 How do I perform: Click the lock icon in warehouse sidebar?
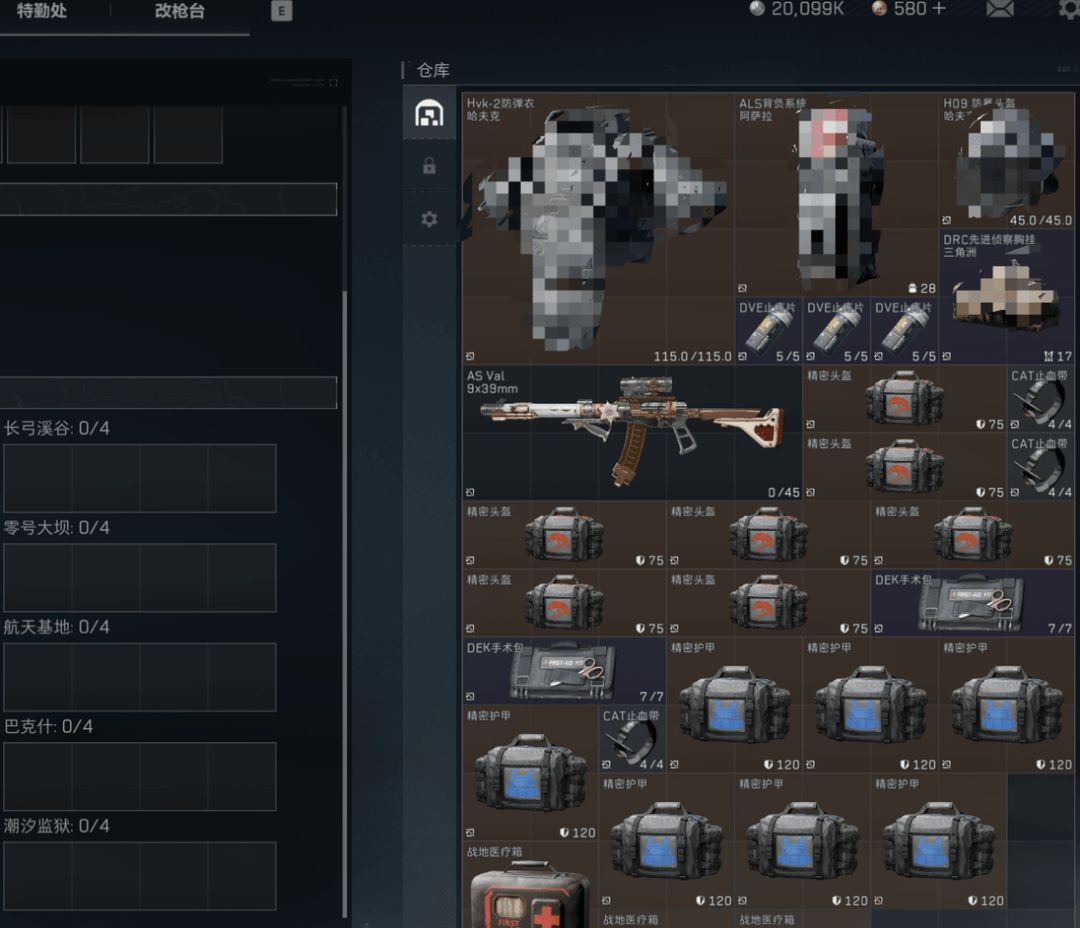(x=429, y=166)
